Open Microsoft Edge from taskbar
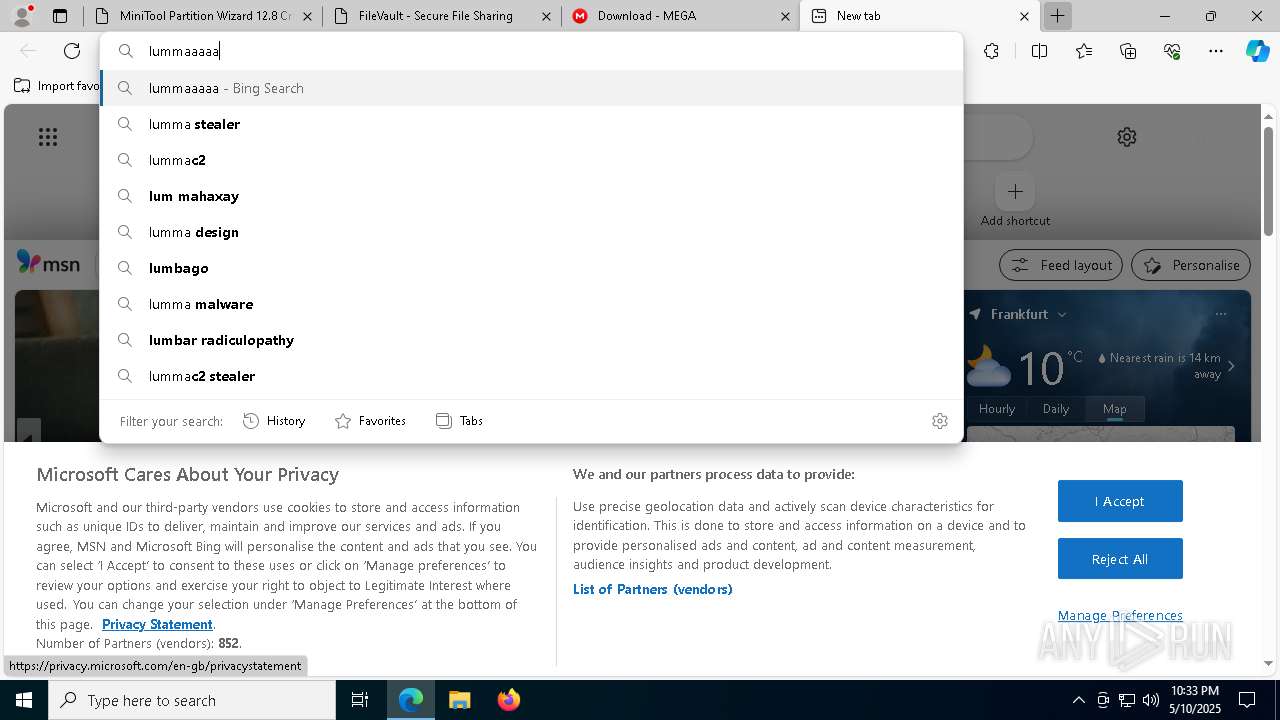The height and width of the screenshot is (720, 1280). 411,700
